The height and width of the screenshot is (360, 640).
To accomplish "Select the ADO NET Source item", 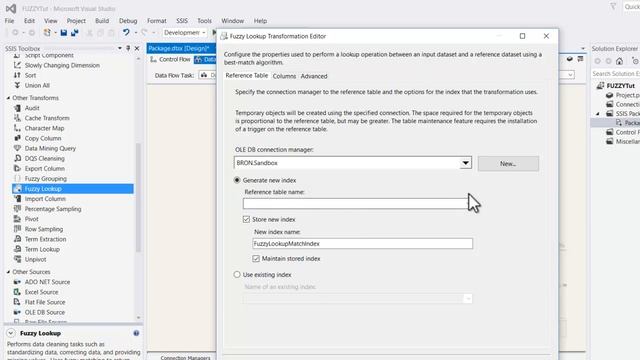I will (47, 282).
